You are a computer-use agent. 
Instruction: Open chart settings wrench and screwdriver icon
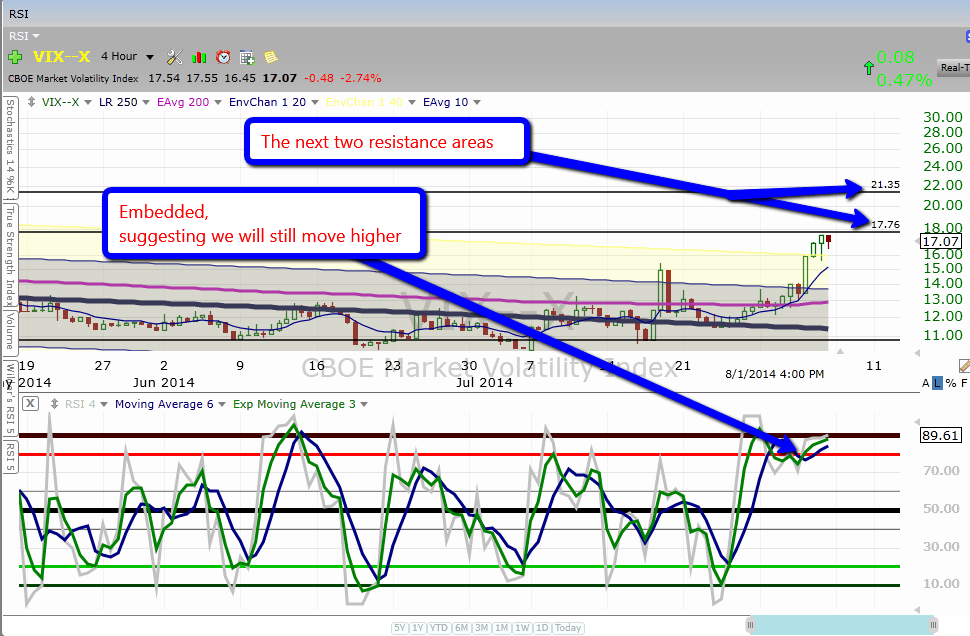pyautogui.click(x=174, y=57)
